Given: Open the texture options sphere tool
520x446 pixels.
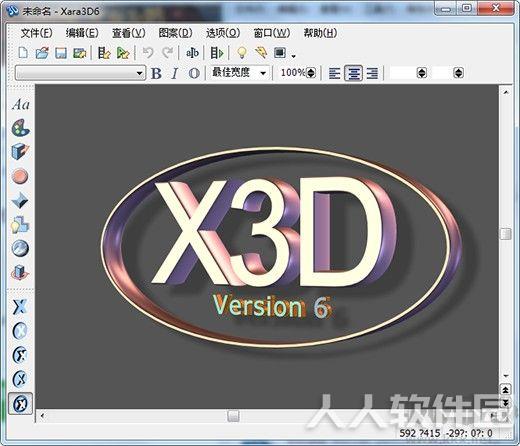Looking at the screenshot, I should (20, 248).
